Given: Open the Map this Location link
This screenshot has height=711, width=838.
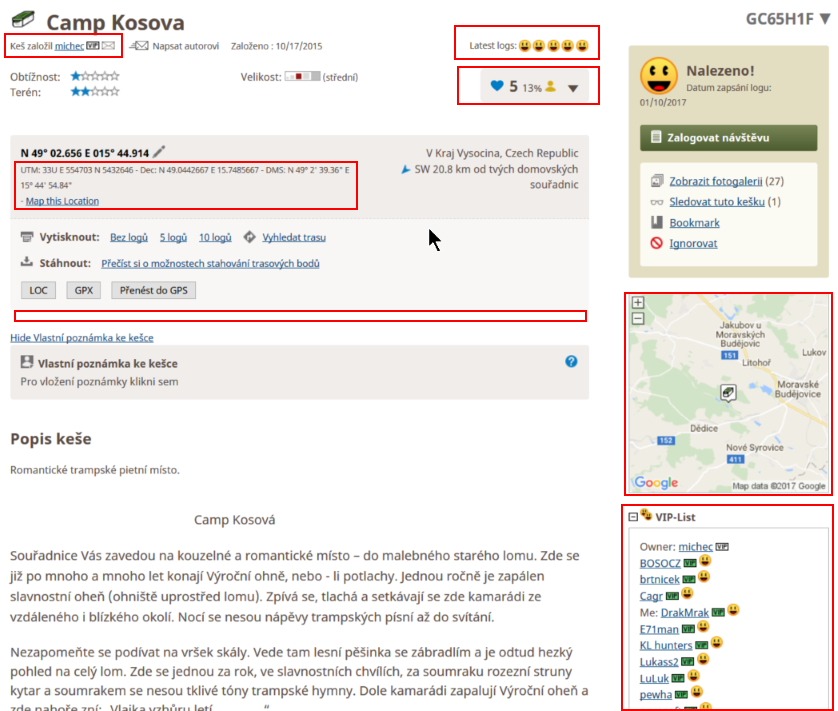Looking at the screenshot, I should click(x=62, y=201).
